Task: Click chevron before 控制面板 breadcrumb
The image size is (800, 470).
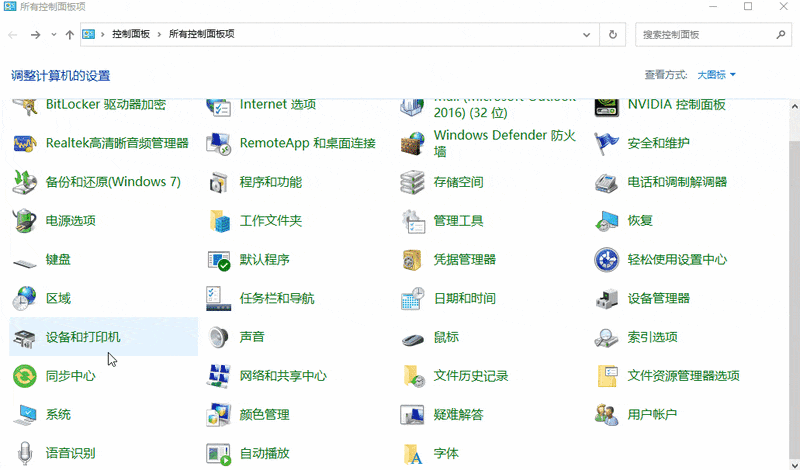Action: tap(103, 34)
